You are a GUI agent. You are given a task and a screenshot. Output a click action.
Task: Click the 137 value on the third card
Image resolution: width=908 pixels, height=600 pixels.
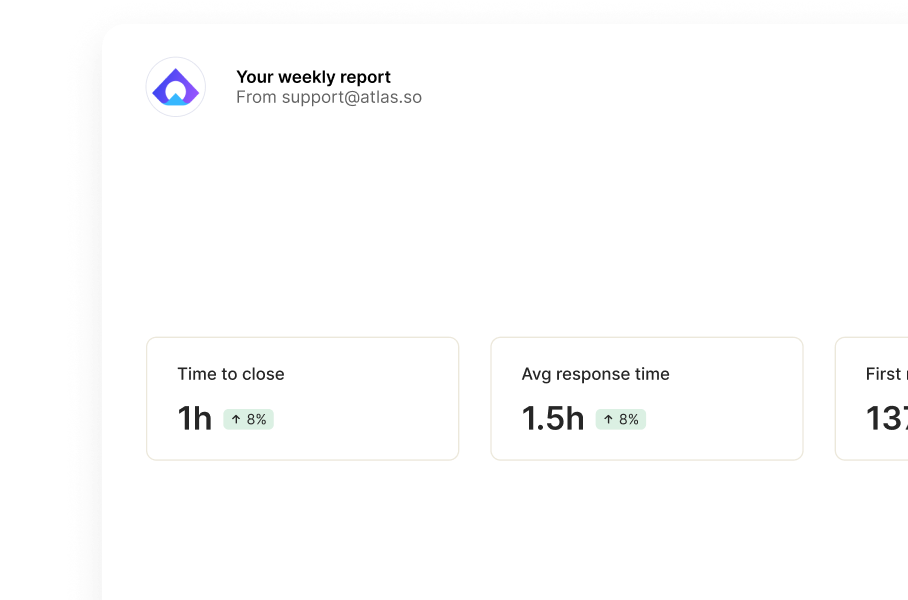pos(887,418)
